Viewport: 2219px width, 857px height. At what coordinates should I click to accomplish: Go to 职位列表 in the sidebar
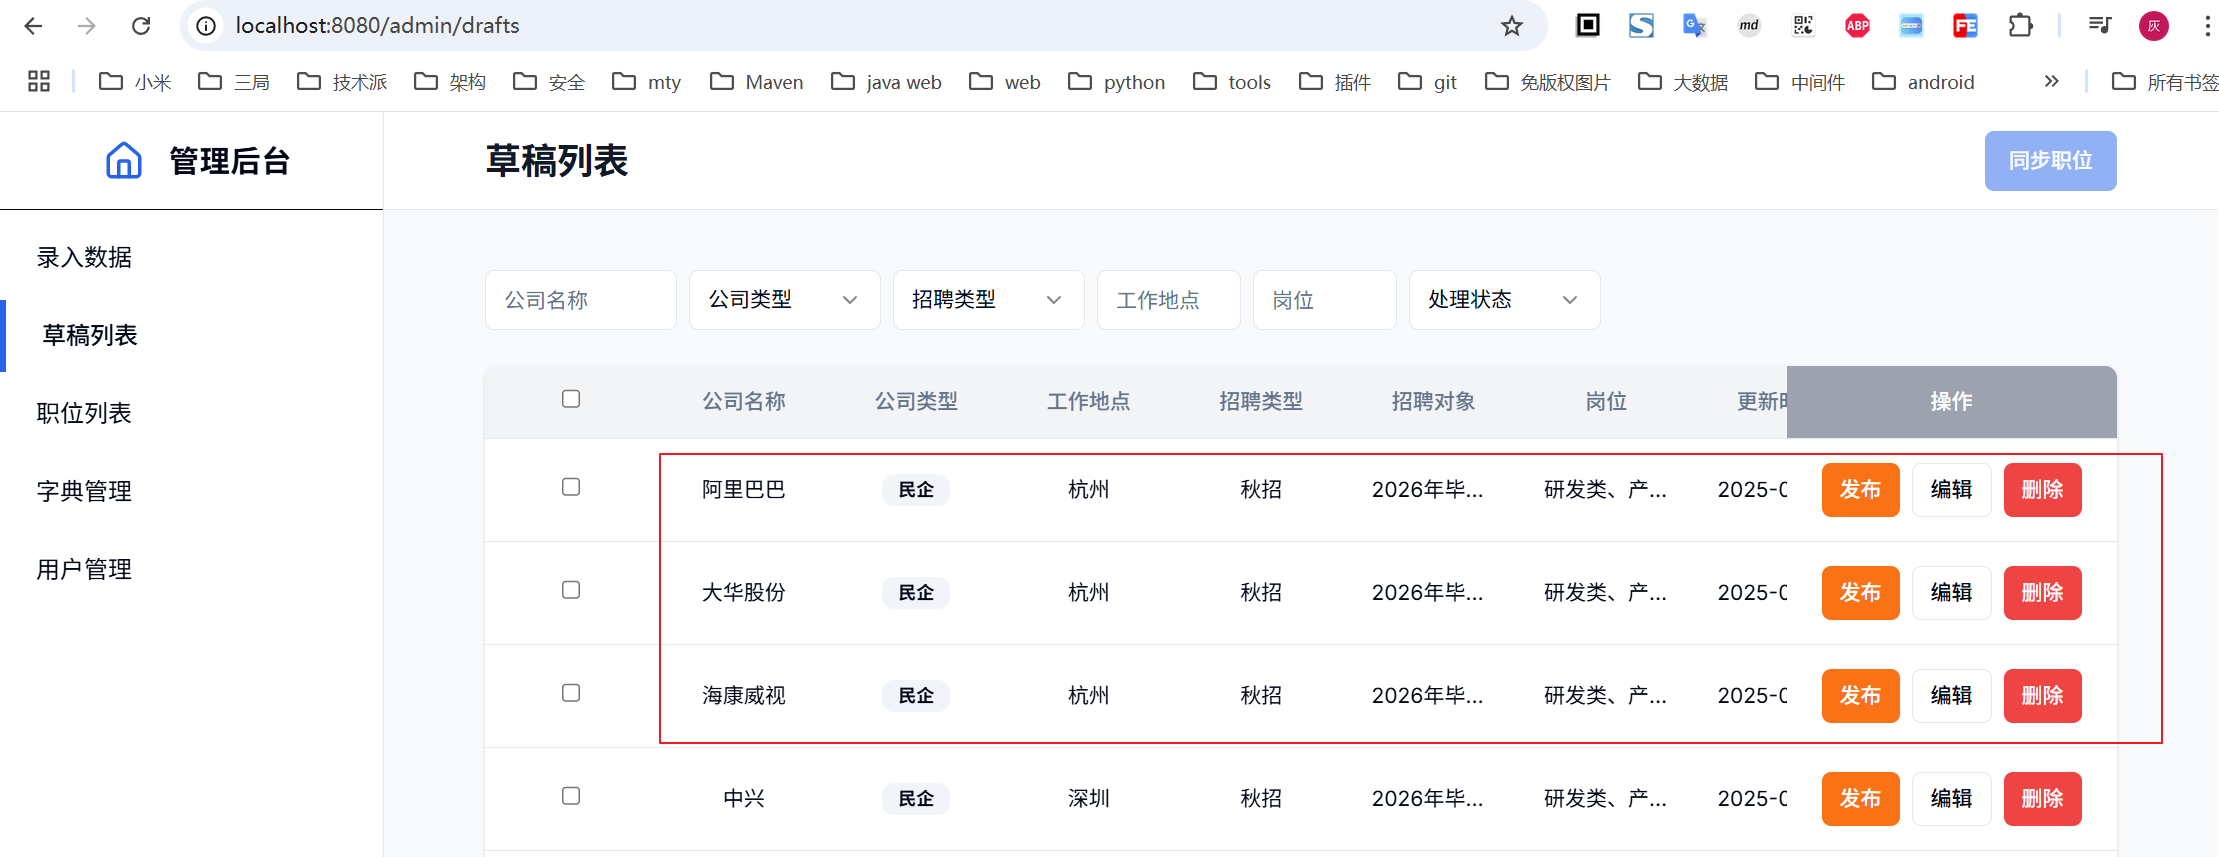[84, 413]
